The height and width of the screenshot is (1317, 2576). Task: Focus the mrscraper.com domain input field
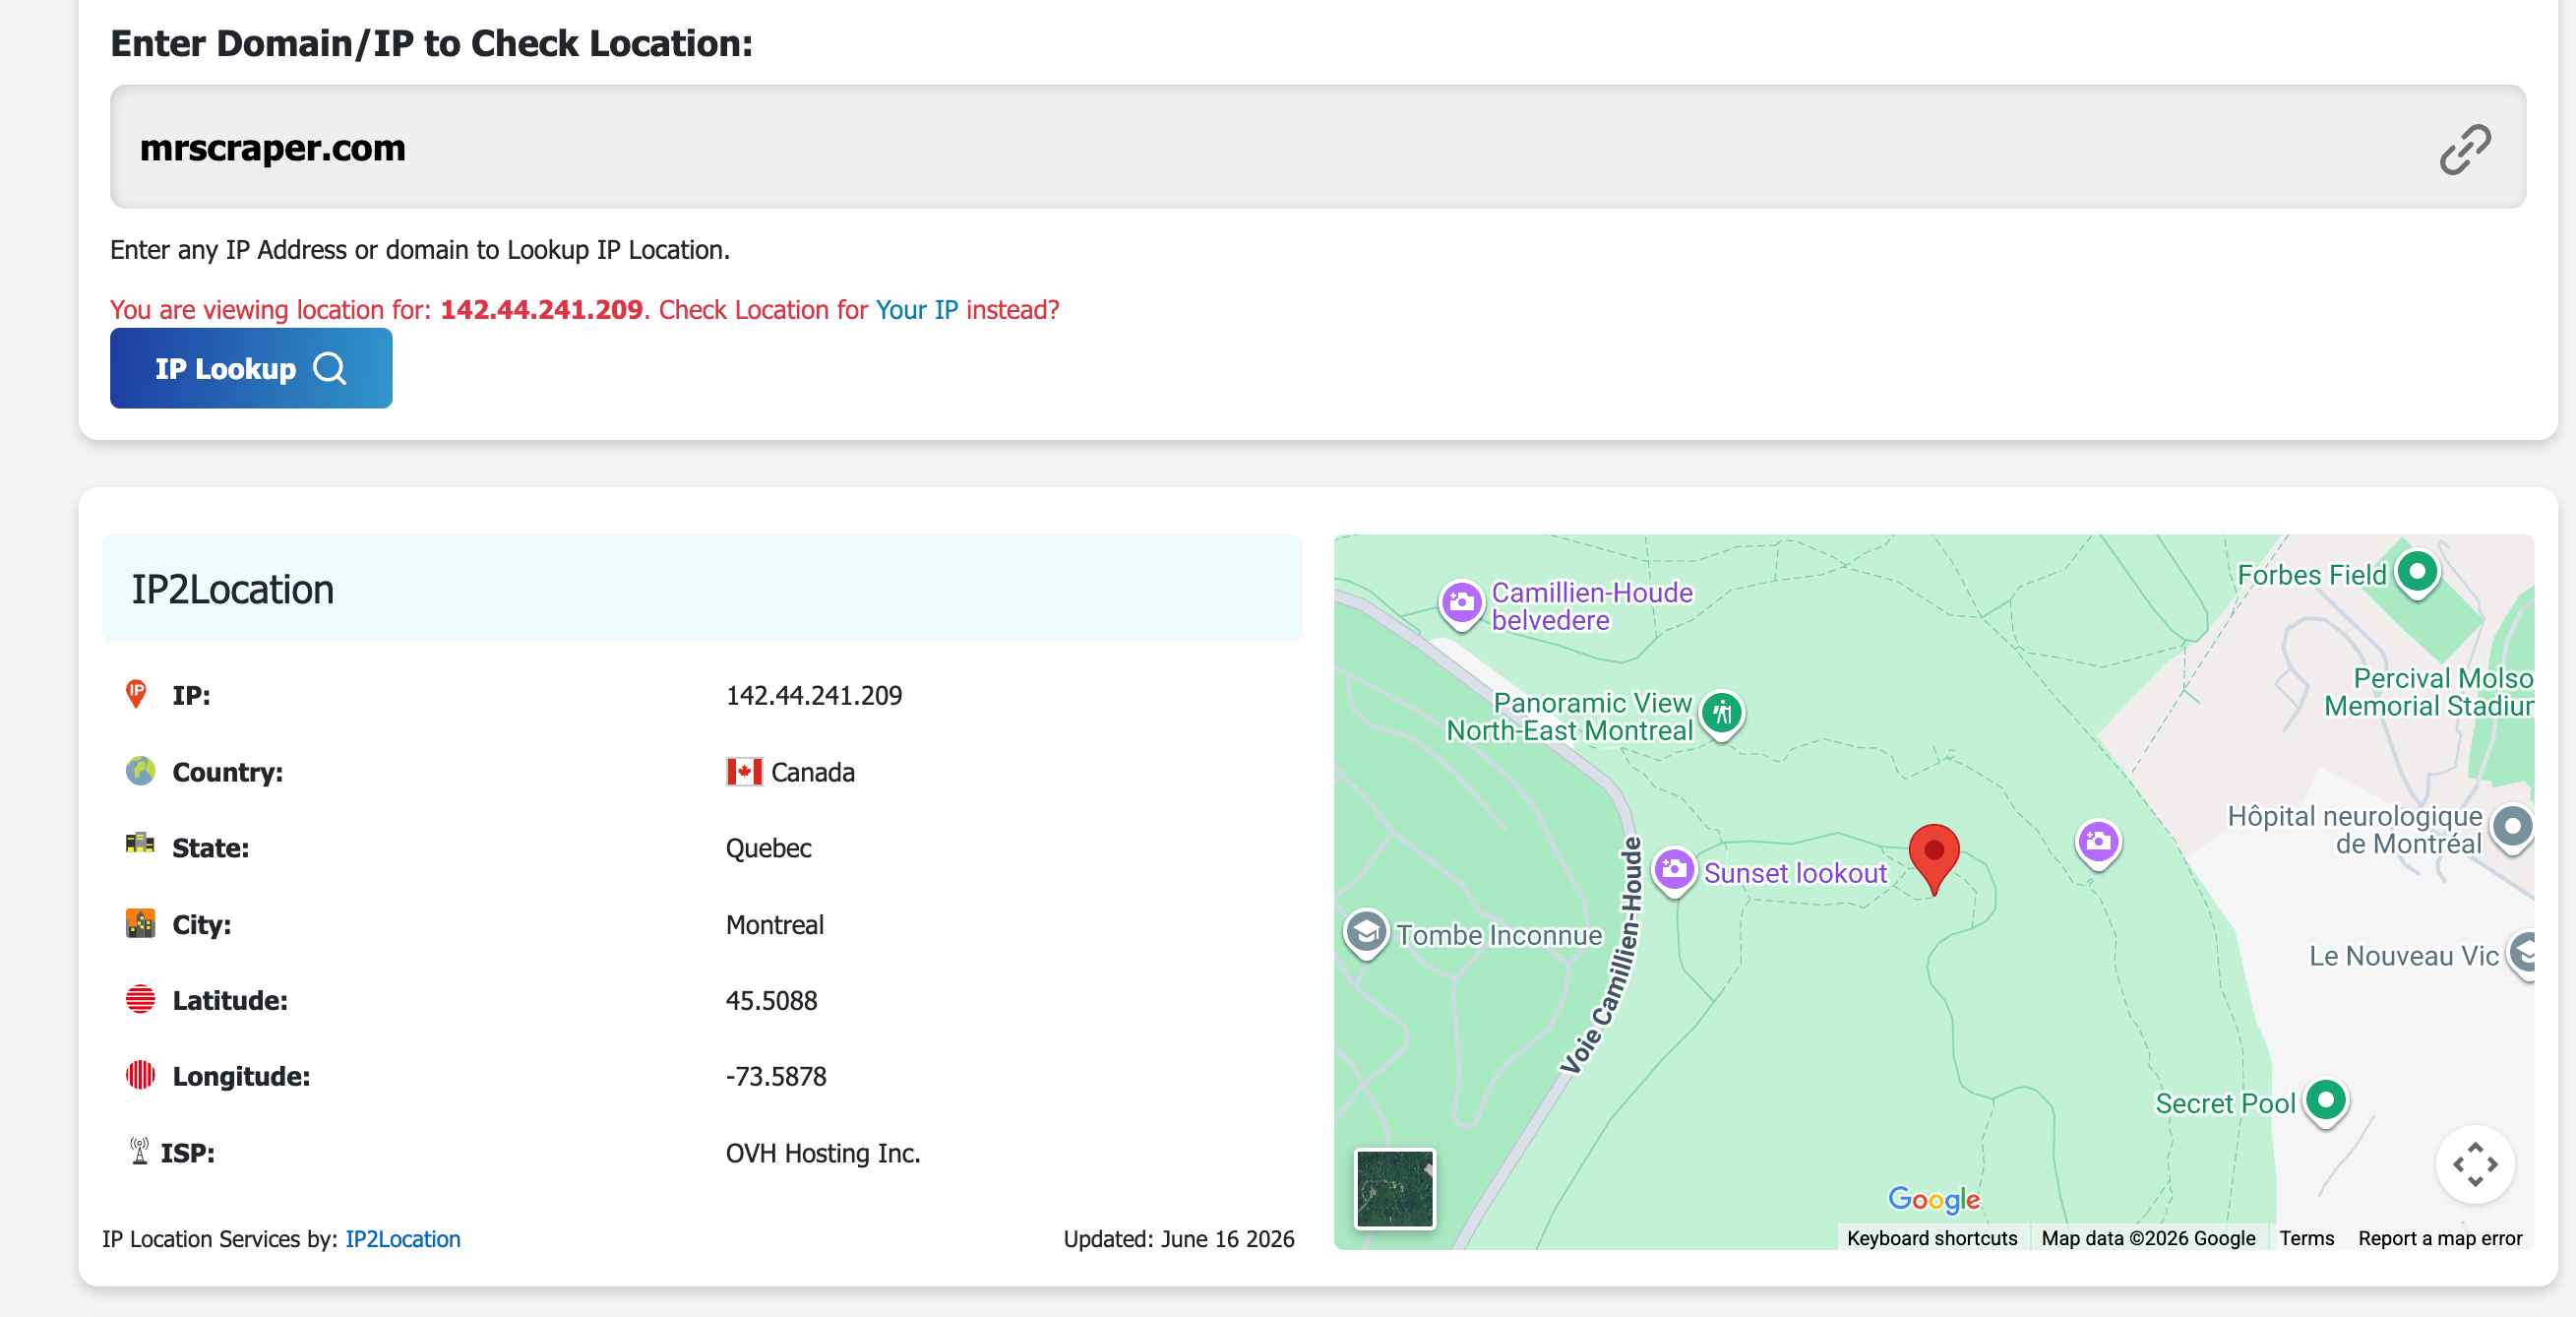pyautogui.click(x=1317, y=147)
